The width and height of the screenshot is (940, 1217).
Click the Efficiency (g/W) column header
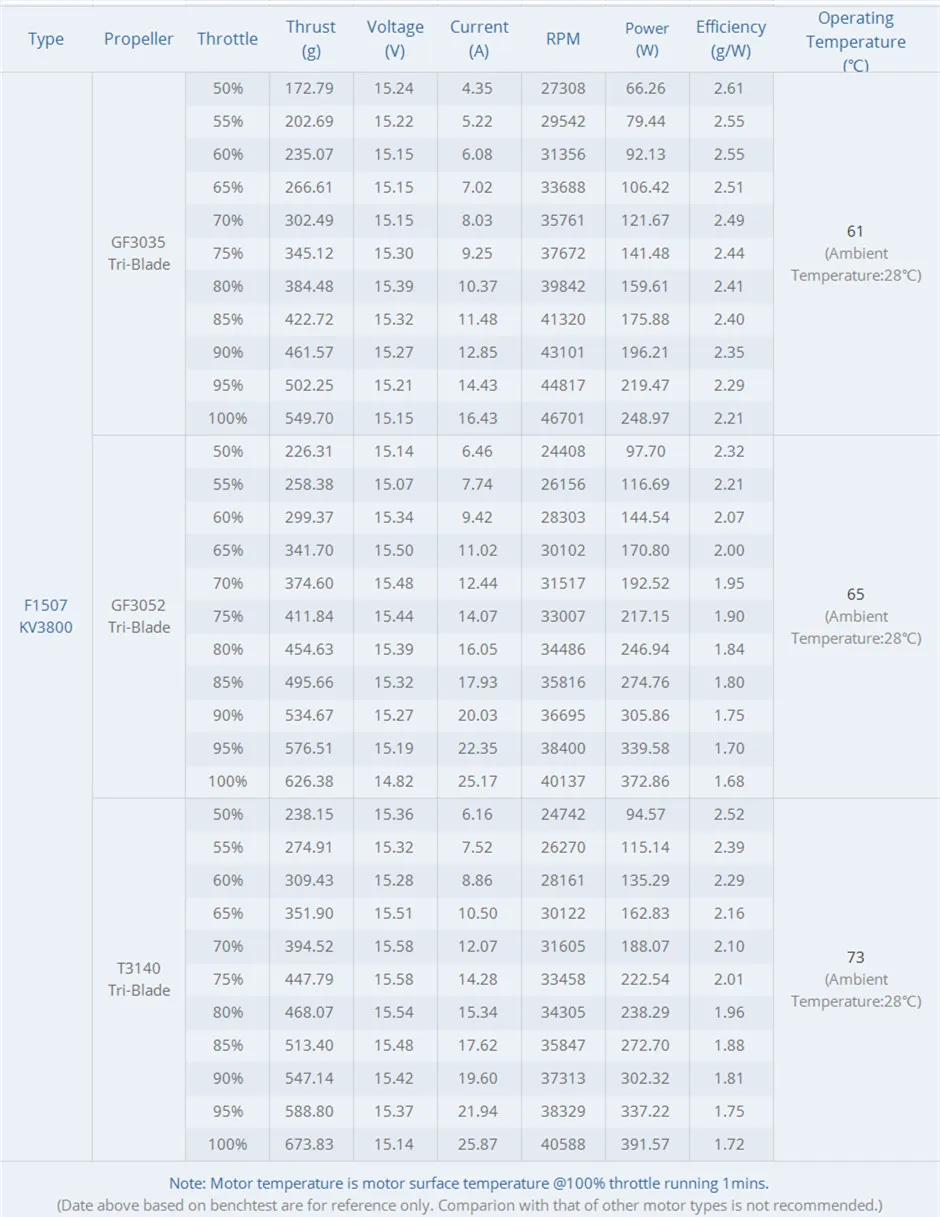(731, 39)
